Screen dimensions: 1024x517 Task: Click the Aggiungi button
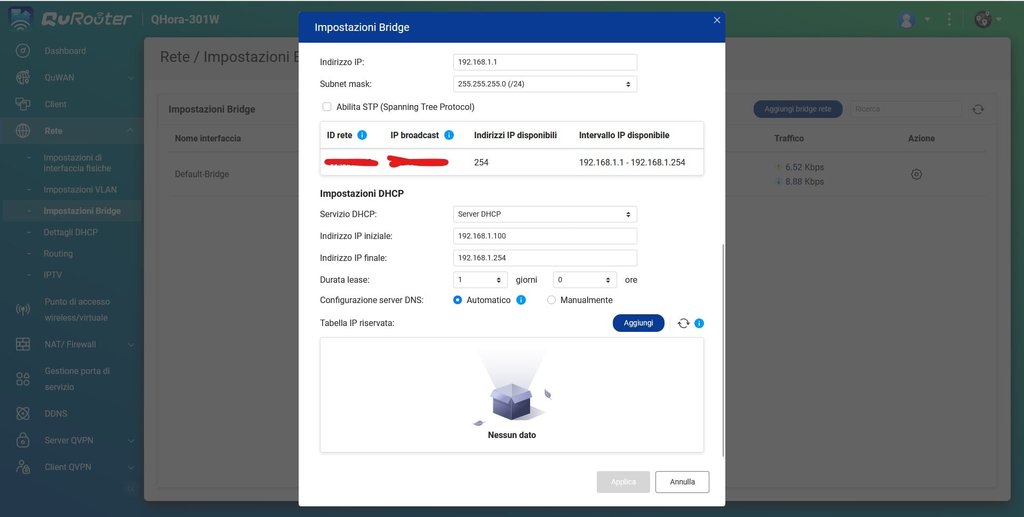(x=638, y=323)
